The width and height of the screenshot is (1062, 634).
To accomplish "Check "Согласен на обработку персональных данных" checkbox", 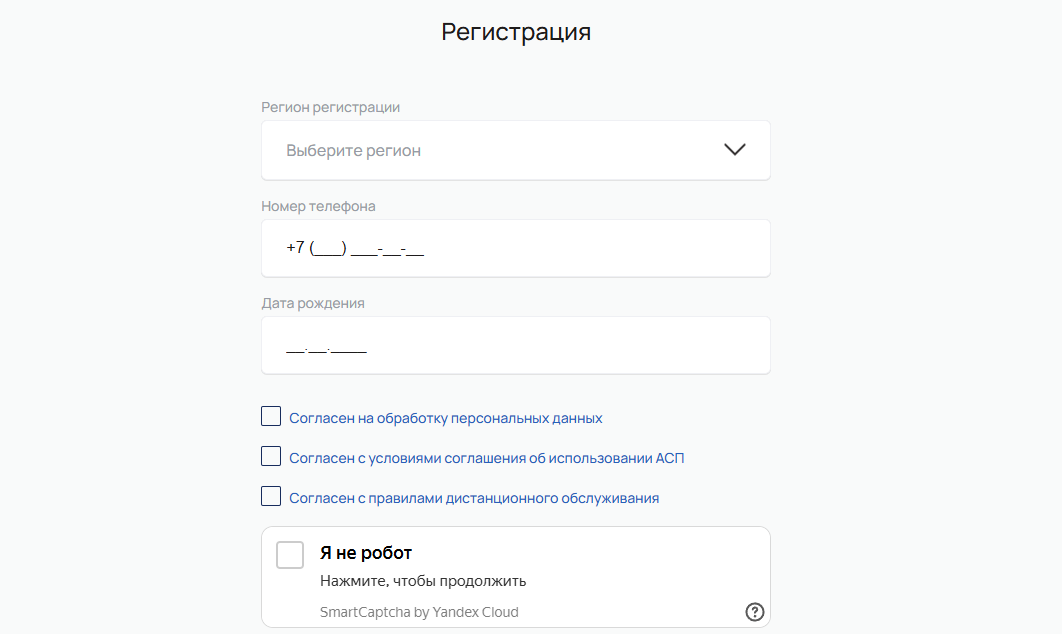I will pos(271,417).
